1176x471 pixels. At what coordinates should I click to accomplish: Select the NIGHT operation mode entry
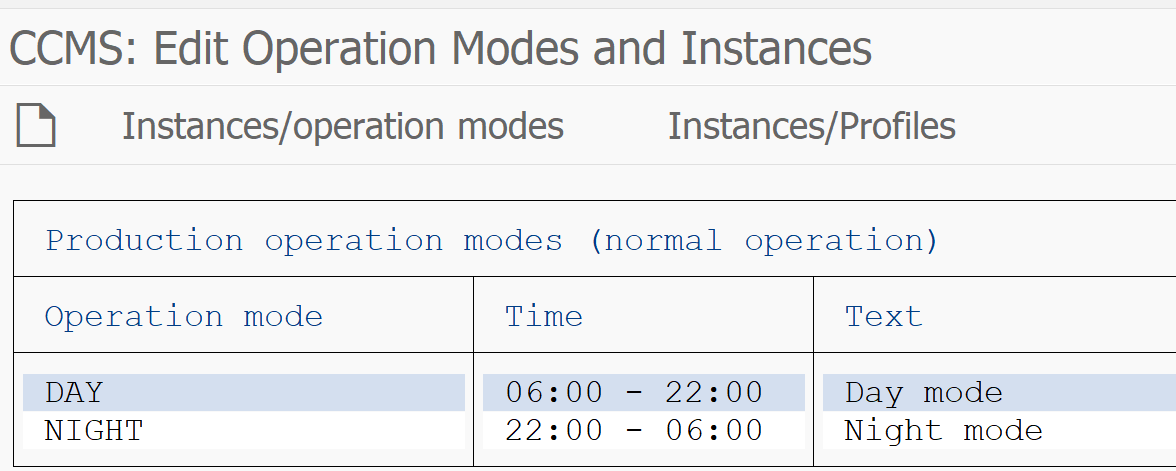[94, 430]
